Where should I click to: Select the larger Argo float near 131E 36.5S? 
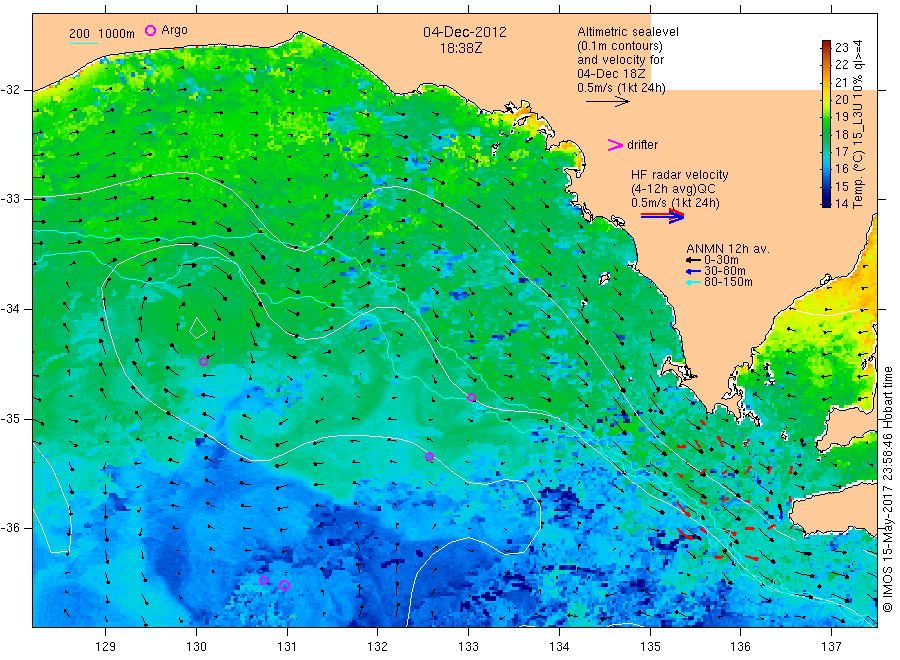(284, 585)
